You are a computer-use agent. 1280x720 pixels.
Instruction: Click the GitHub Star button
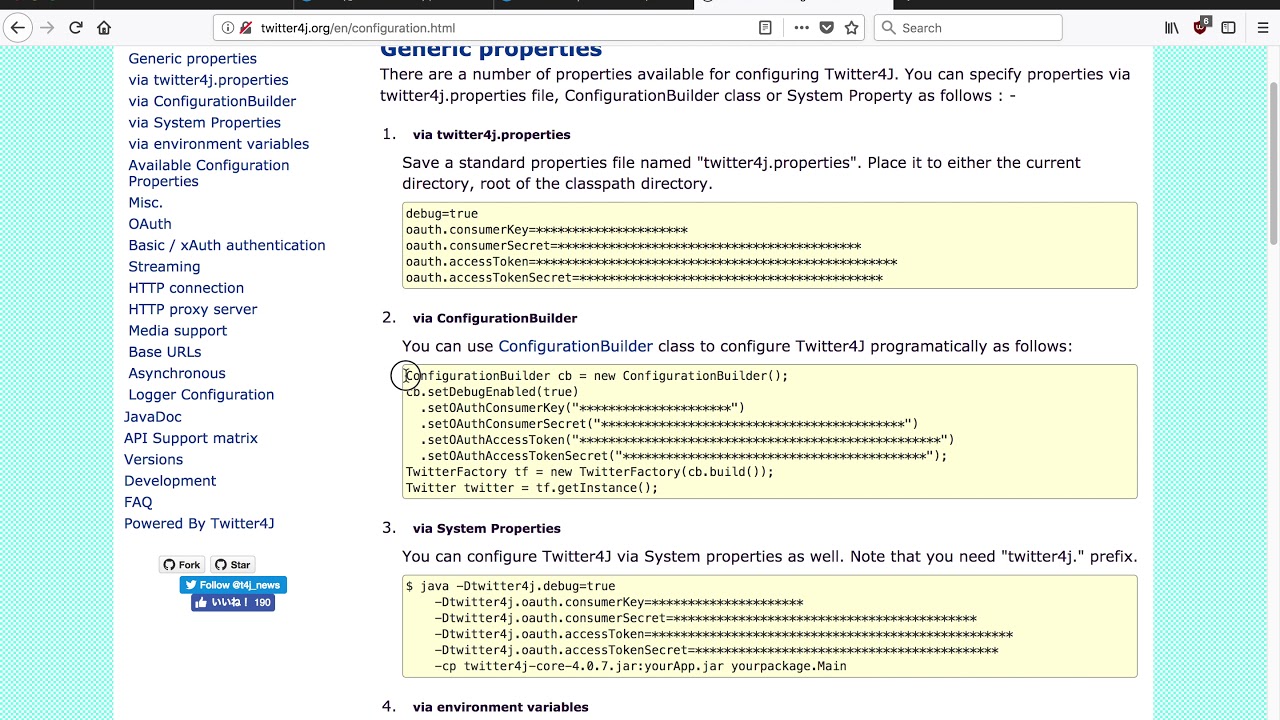pyautogui.click(x=233, y=565)
